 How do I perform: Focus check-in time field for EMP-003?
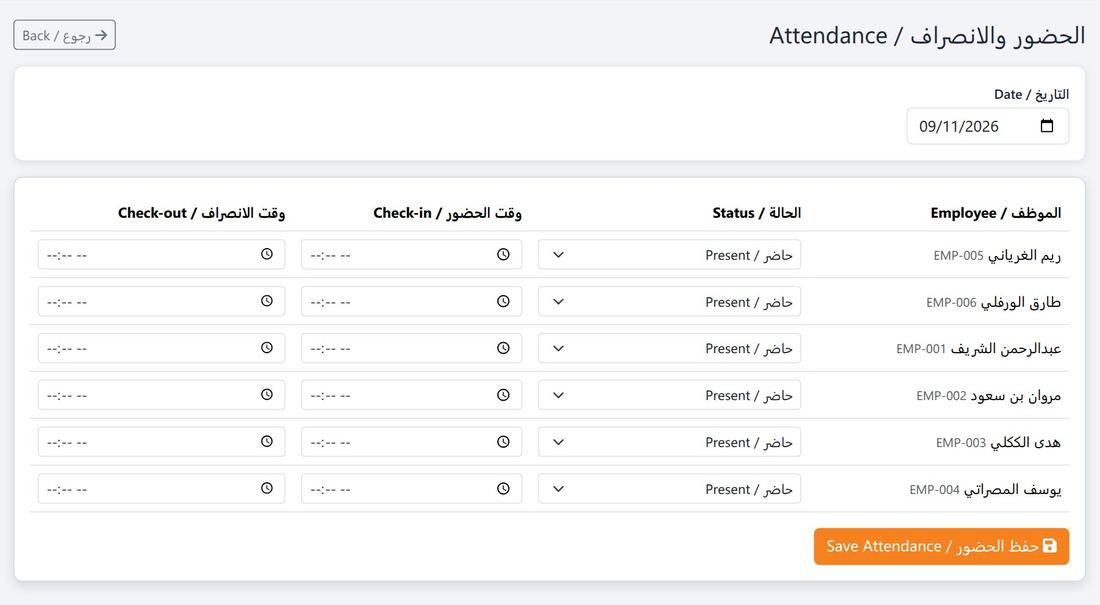[x=411, y=442]
